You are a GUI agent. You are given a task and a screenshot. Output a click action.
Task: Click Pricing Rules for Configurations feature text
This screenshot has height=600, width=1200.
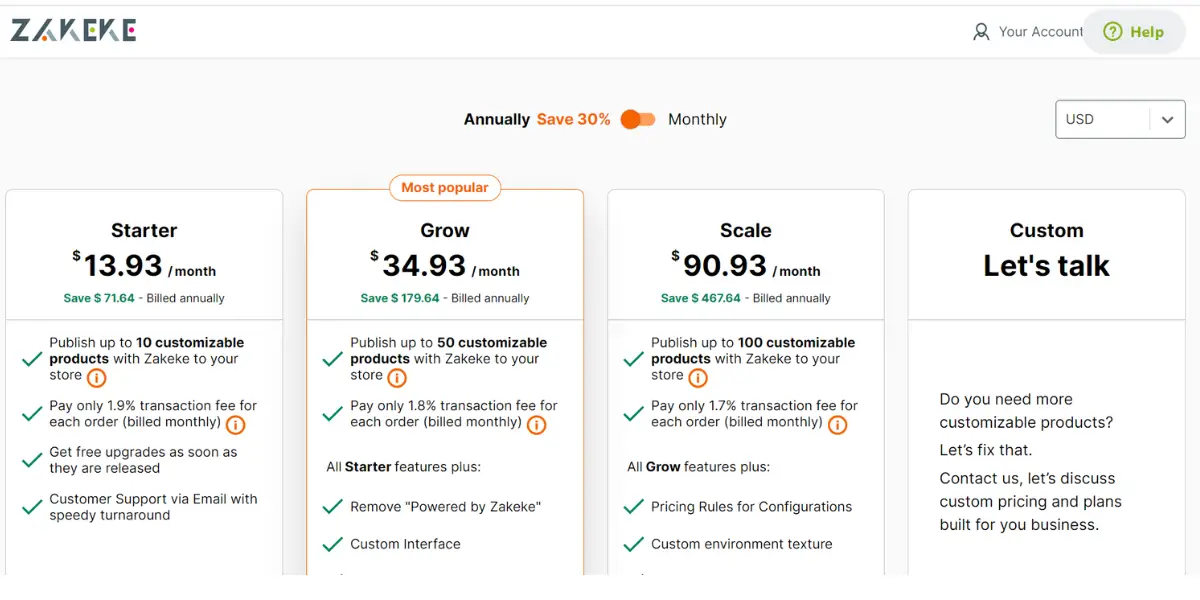click(x=751, y=507)
